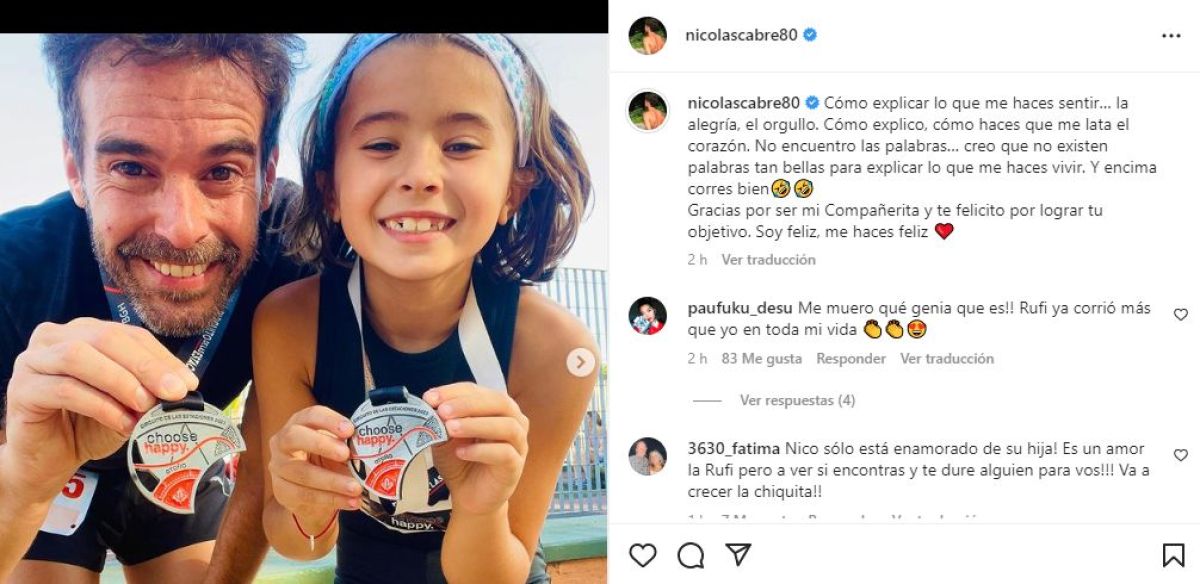Advance to the next photo with the arrow
Viewport: 1200px width, 584px height.
581,362
